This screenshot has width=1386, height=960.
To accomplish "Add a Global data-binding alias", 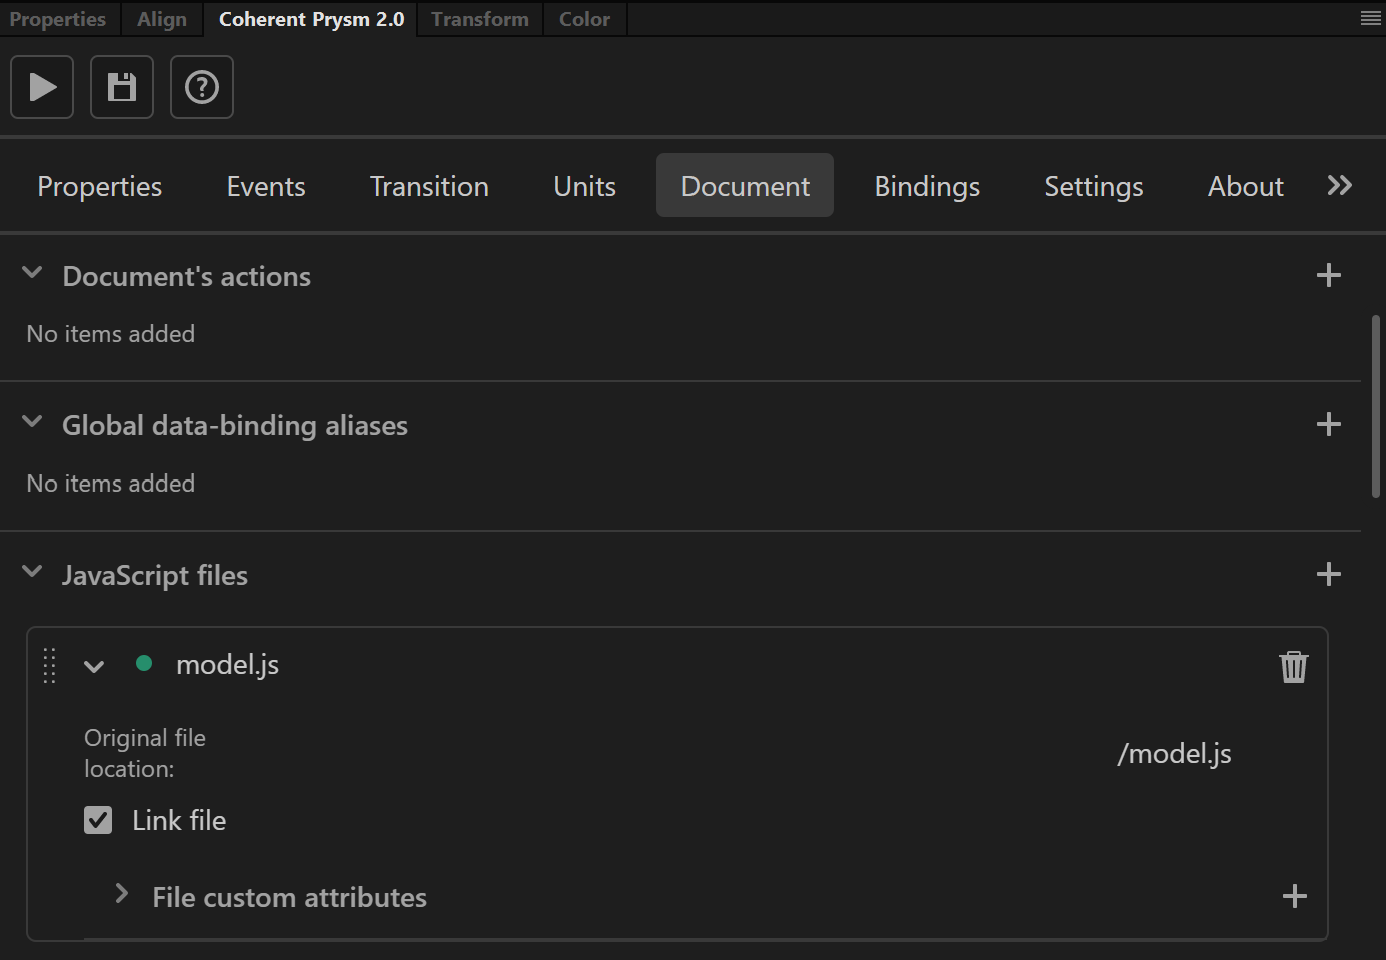I will click(x=1328, y=424).
